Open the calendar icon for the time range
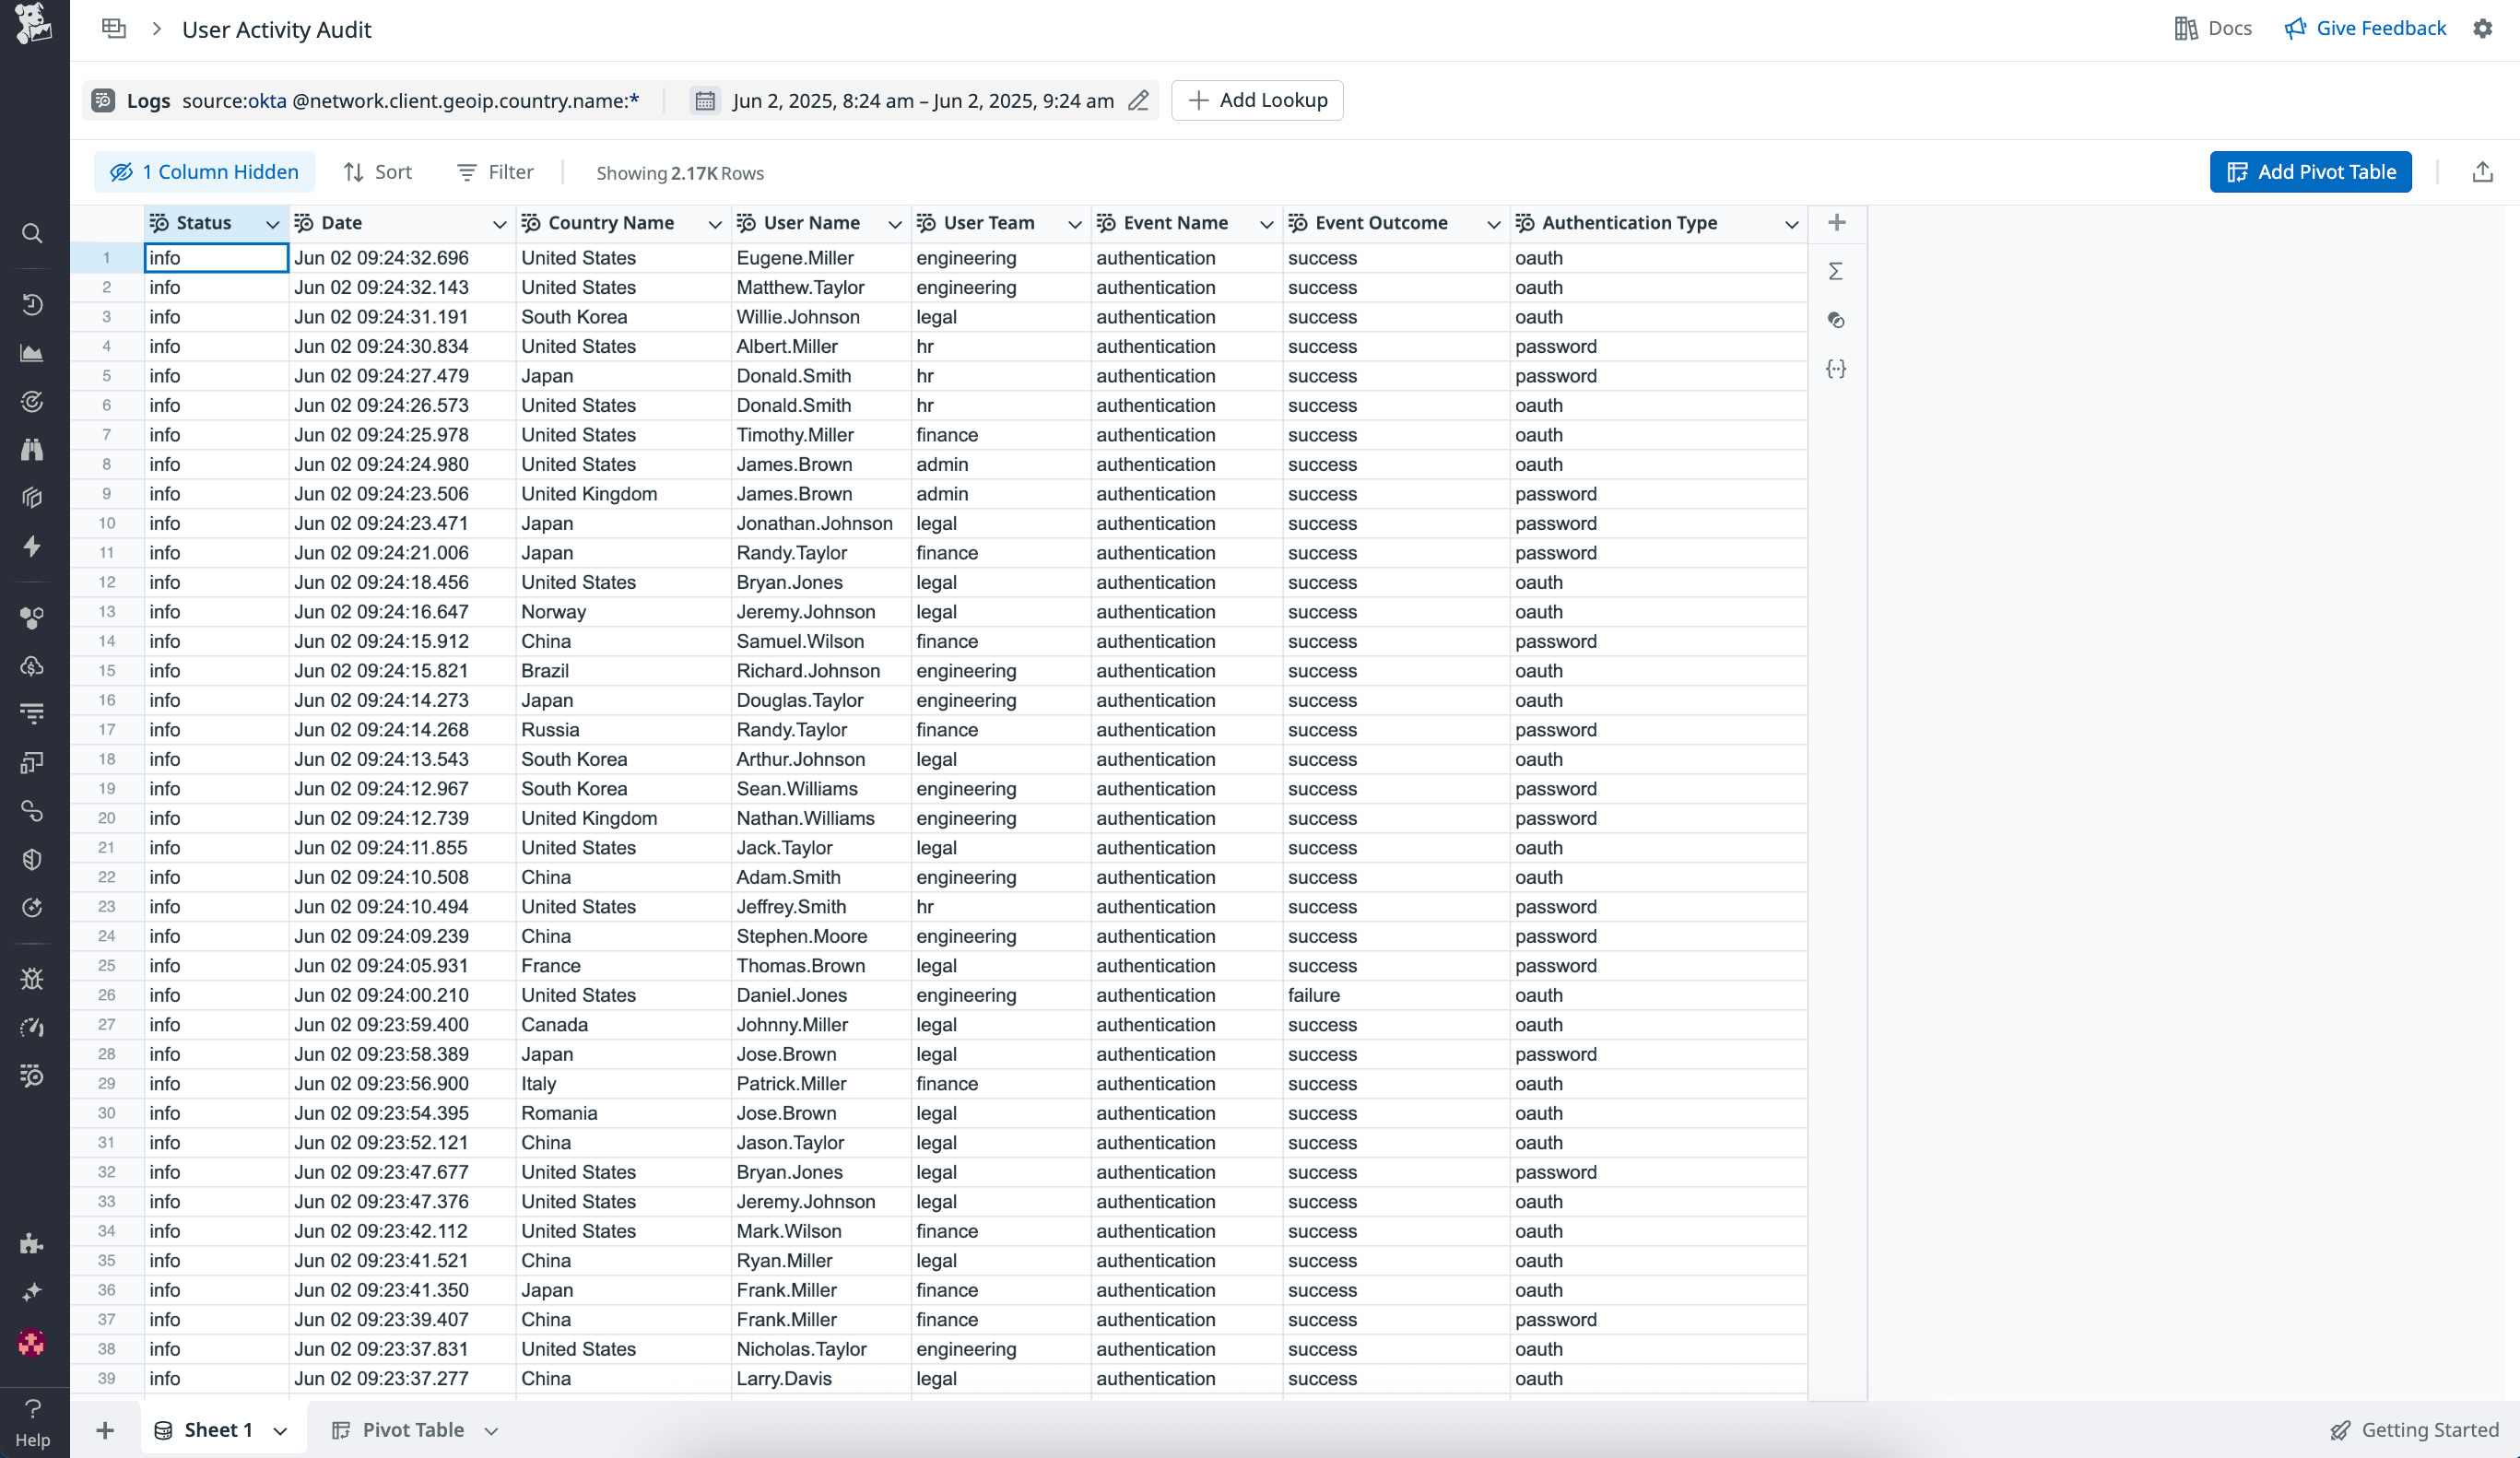Viewport: 2520px width, 1458px height. 705,100
